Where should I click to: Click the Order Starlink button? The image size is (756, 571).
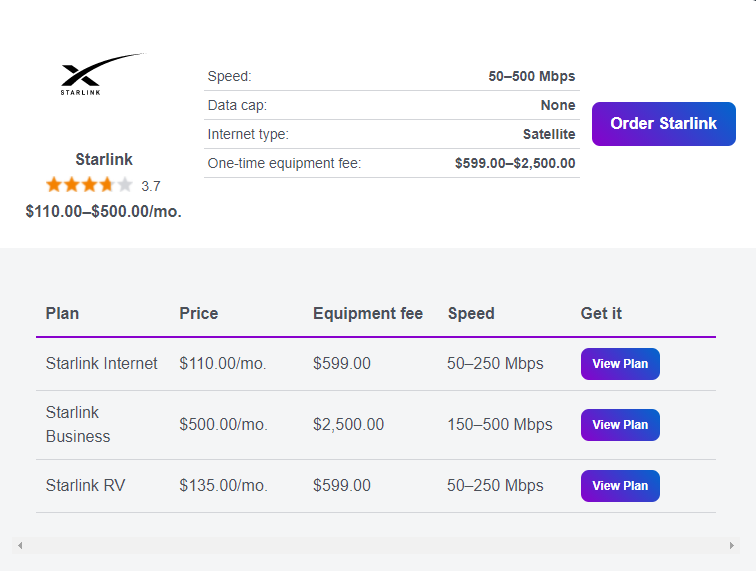point(663,124)
